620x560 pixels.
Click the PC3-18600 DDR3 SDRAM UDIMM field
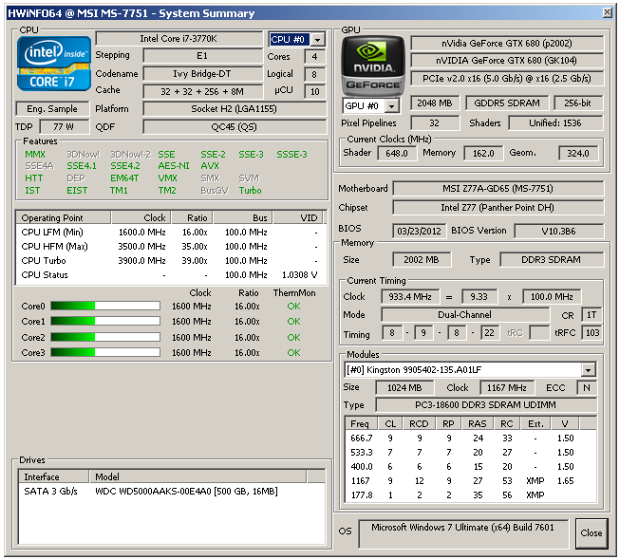tap(486, 405)
